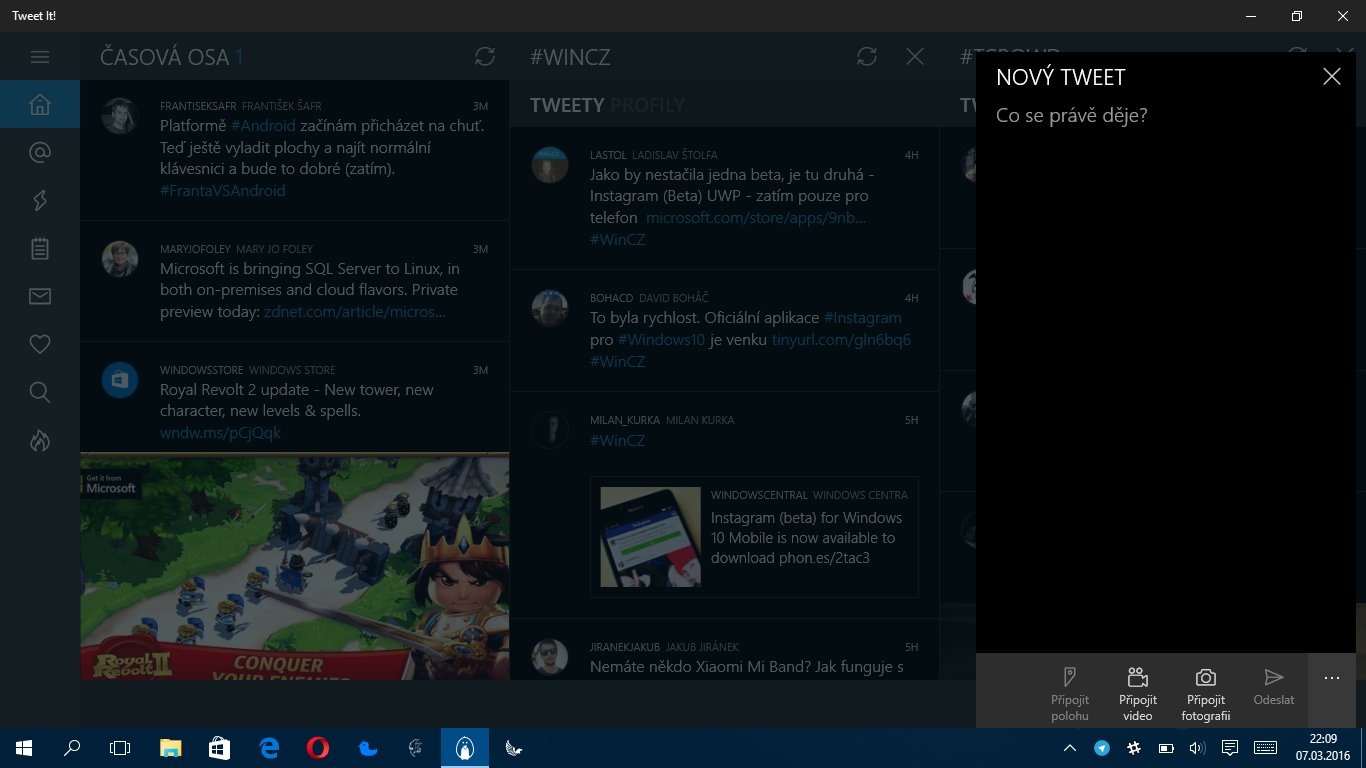Open David Boháč's profile avatar
The image size is (1366, 768).
coord(550,308)
